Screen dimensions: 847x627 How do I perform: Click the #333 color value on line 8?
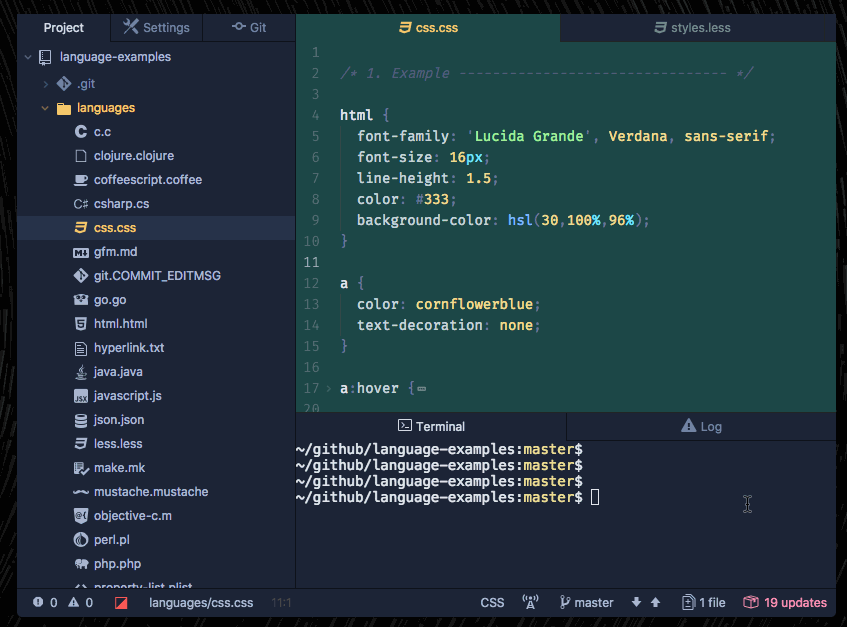point(432,199)
